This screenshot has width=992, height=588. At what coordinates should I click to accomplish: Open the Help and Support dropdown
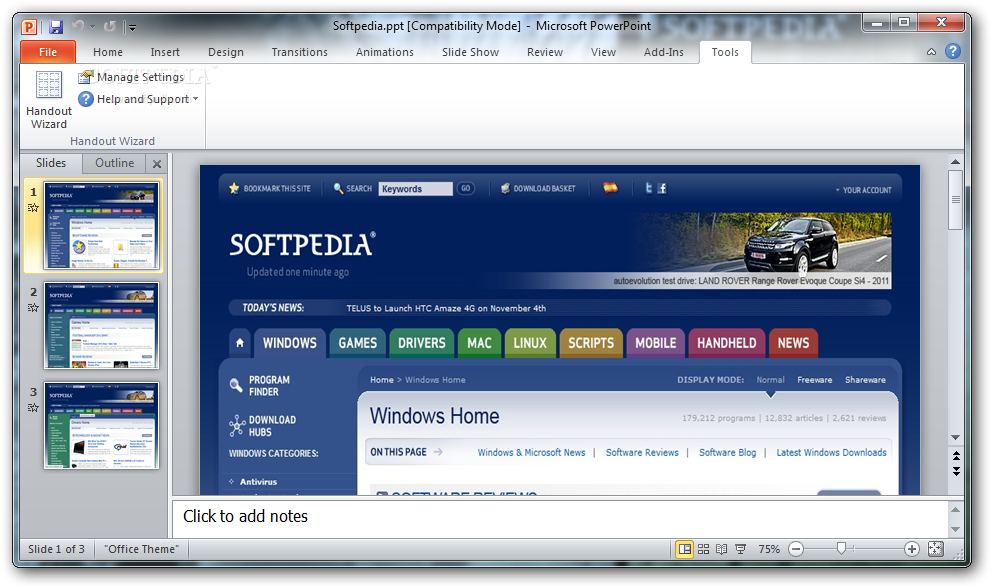tap(138, 99)
